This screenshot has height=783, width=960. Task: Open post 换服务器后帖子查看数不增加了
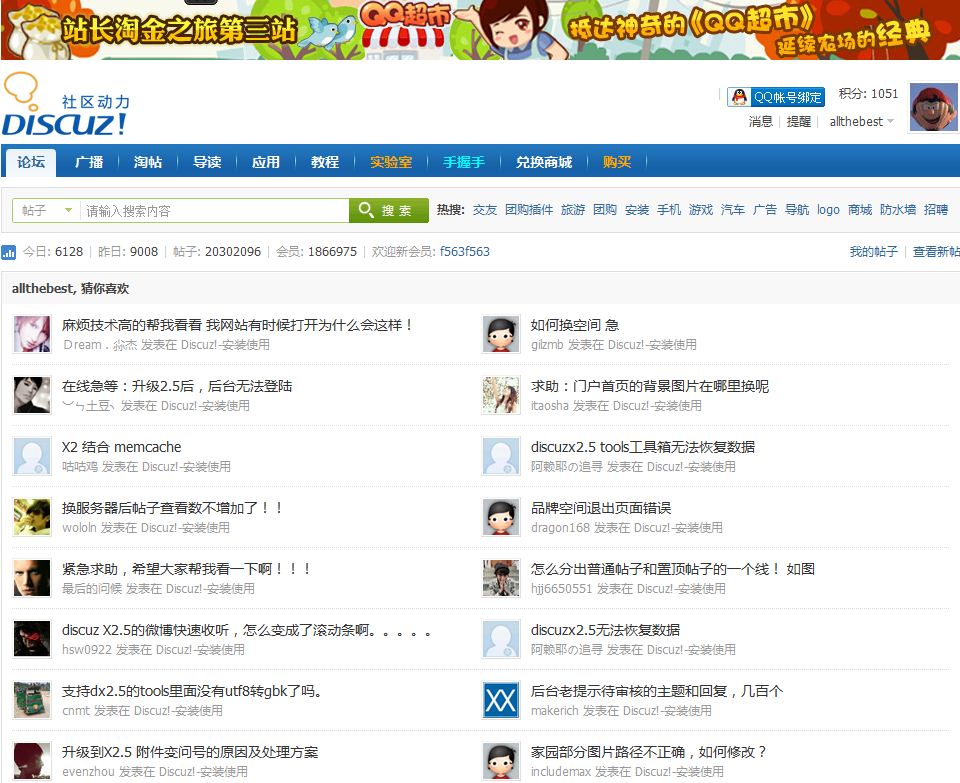click(172, 508)
